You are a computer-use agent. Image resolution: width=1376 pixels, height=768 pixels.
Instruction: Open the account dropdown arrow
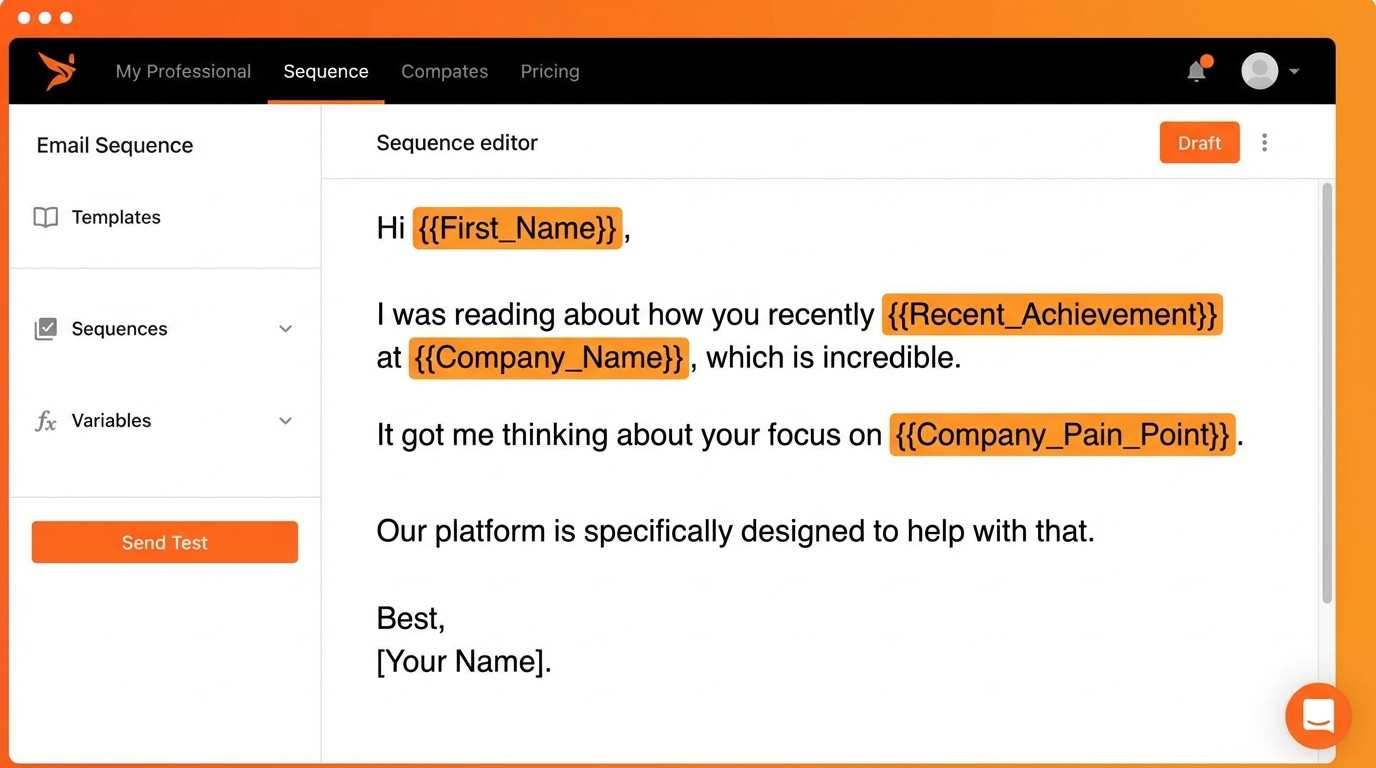[x=1294, y=72]
